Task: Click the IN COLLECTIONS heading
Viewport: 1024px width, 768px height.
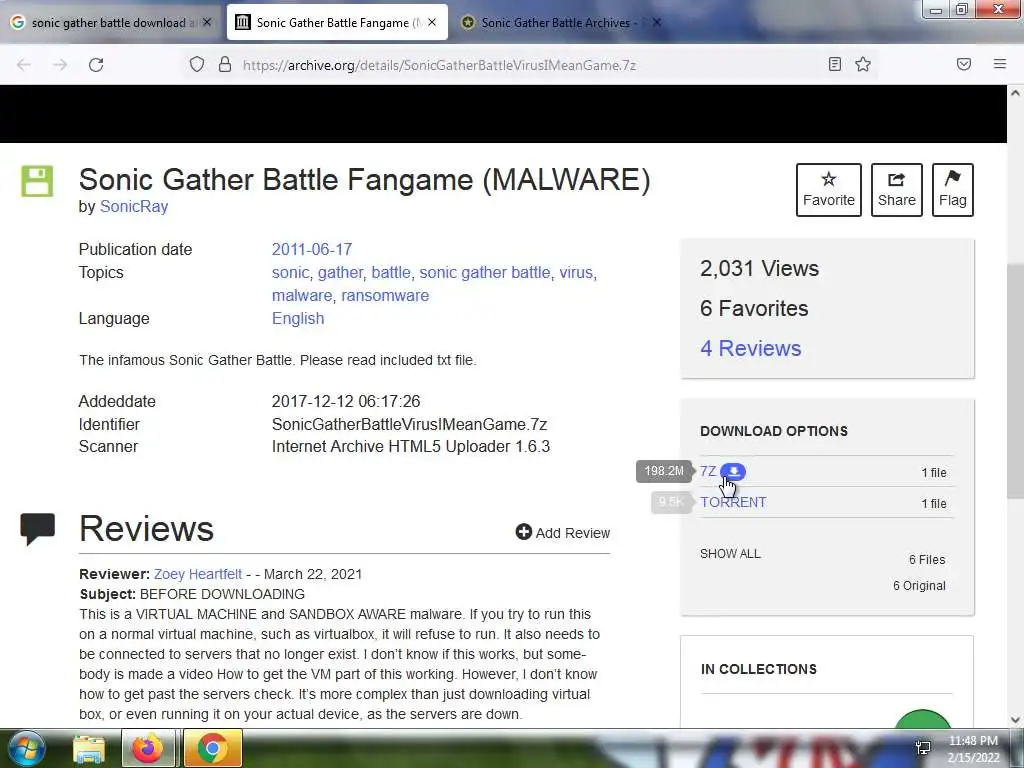Action: [x=759, y=669]
